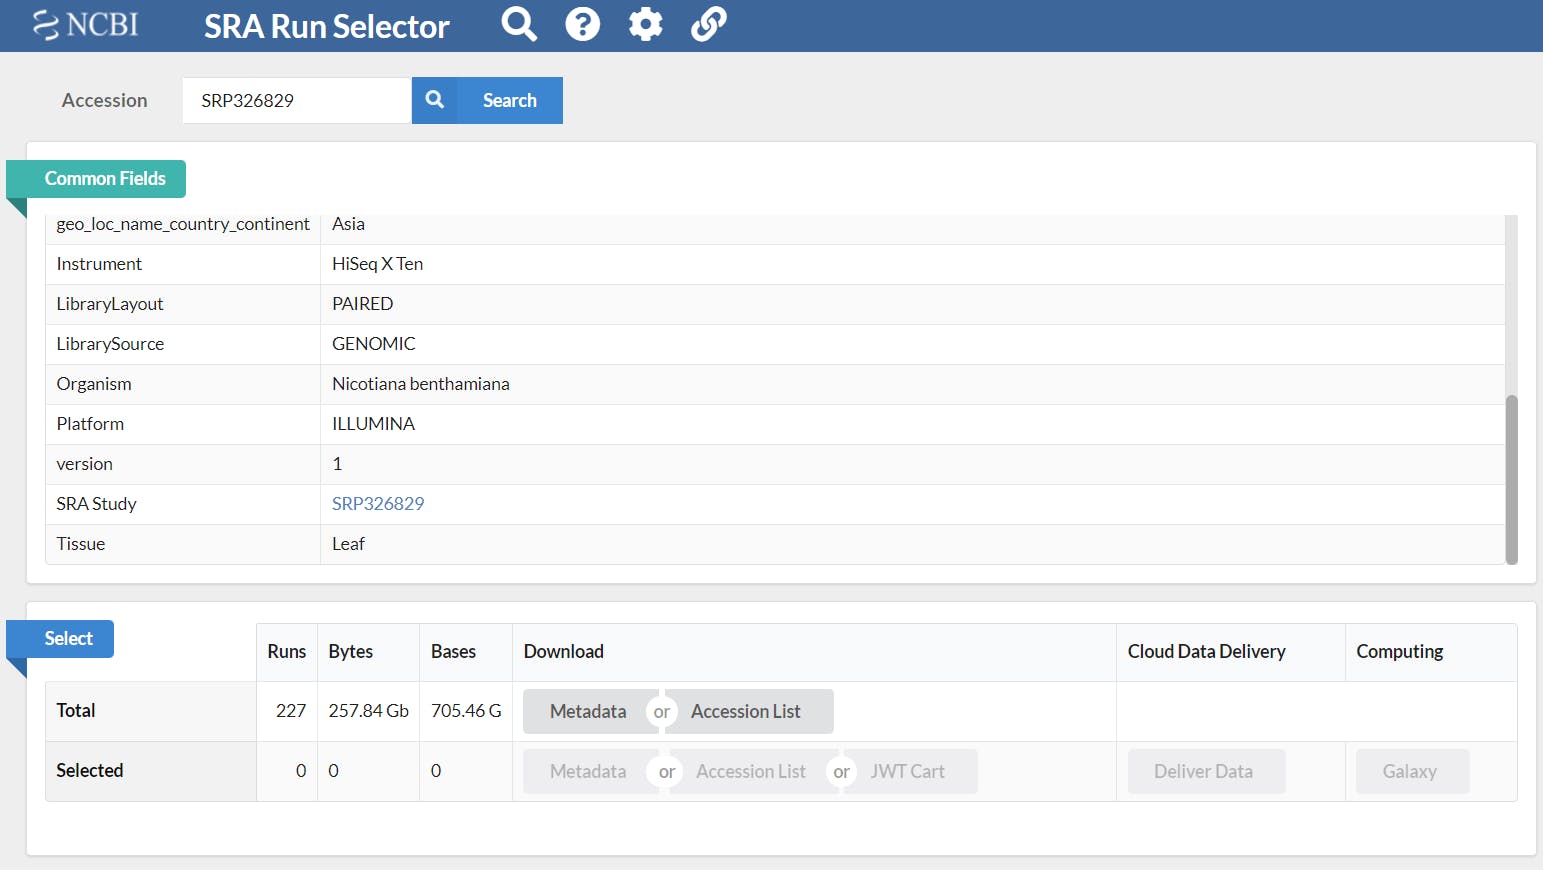
Task: Open settings gear icon in header
Action: 645,24
